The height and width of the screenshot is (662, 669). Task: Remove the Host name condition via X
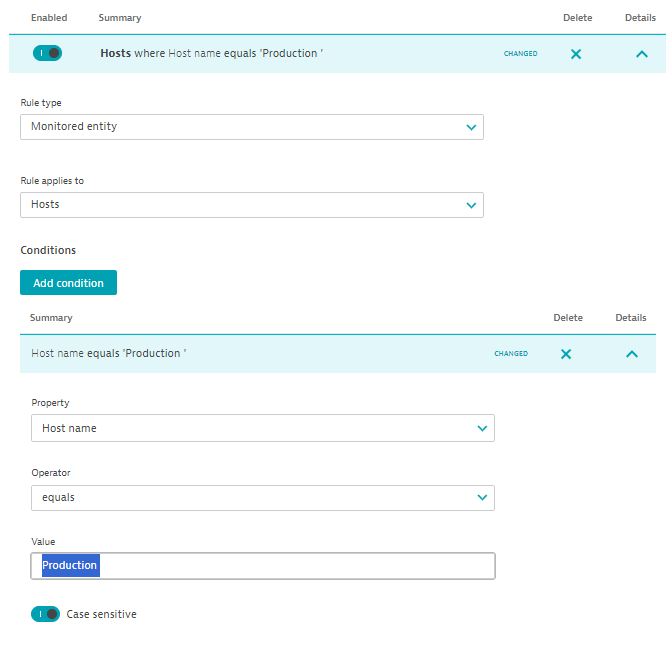click(566, 354)
